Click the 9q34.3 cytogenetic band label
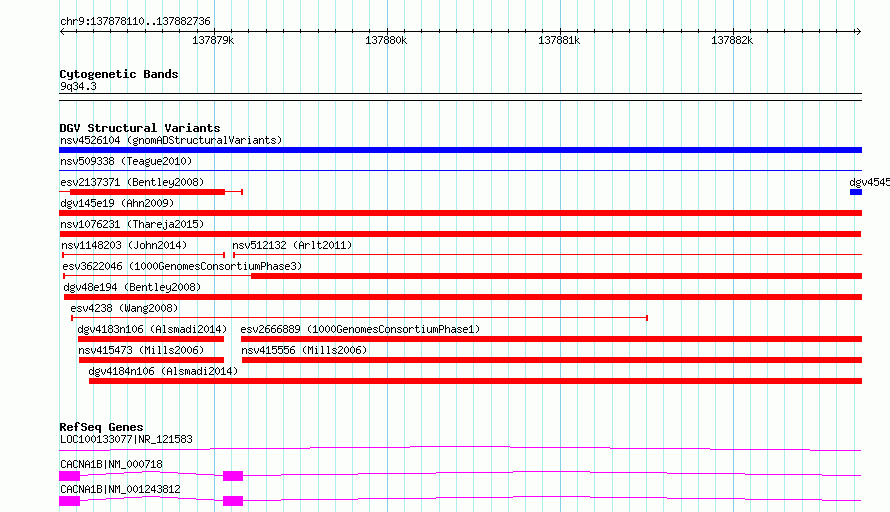 point(78,86)
